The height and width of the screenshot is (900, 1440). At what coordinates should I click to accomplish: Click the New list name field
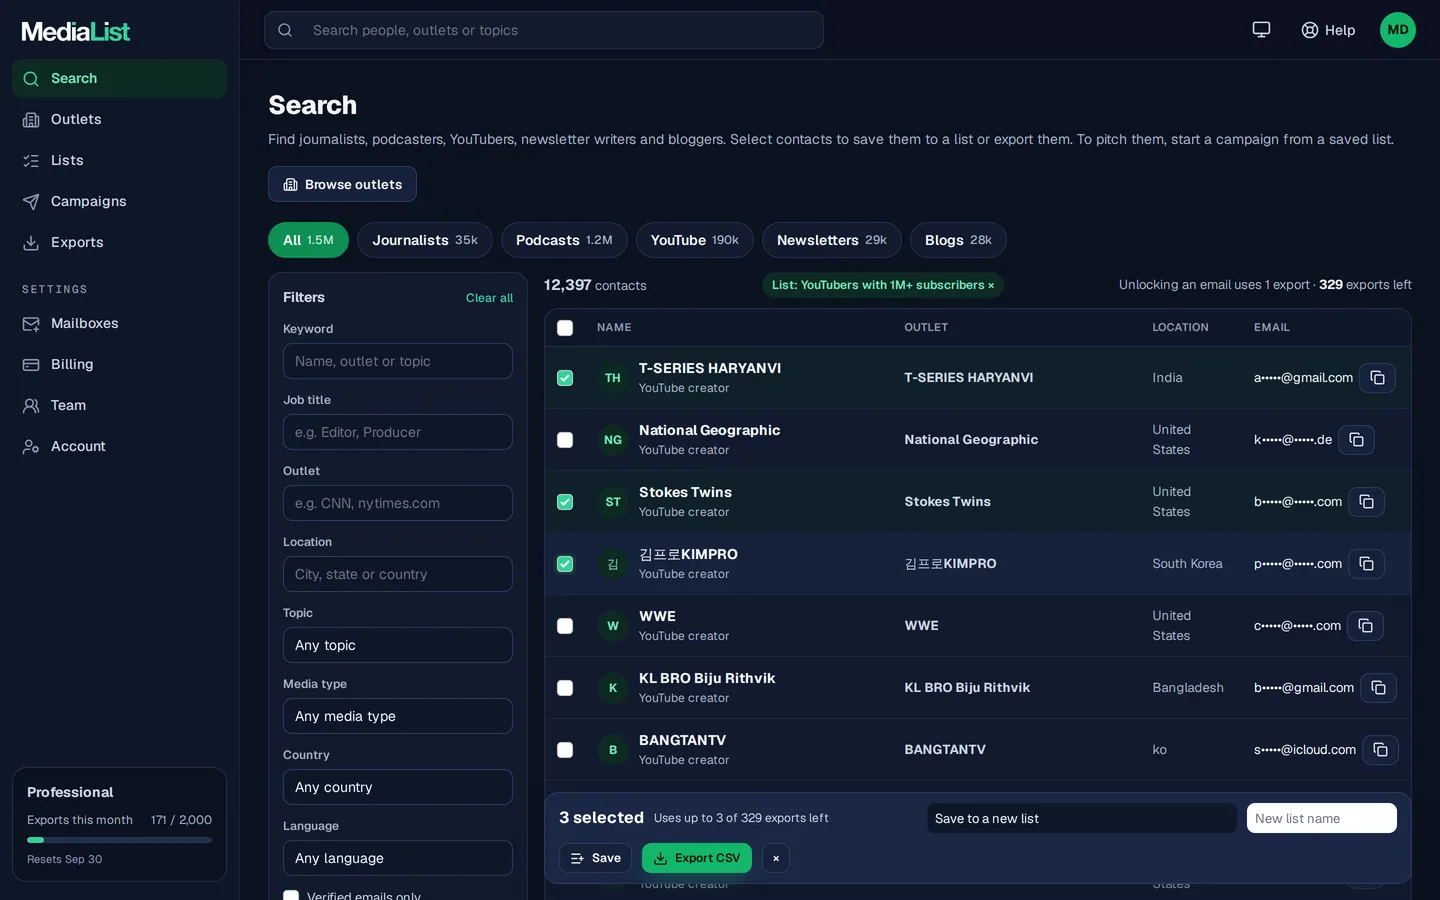[1322, 818]
